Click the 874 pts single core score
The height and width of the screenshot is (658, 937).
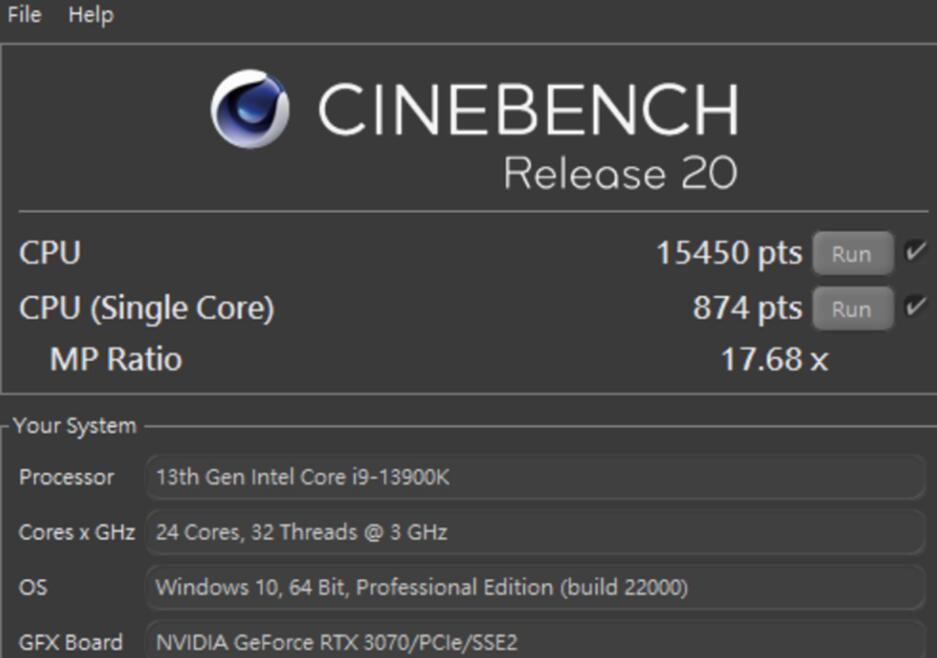747,308
